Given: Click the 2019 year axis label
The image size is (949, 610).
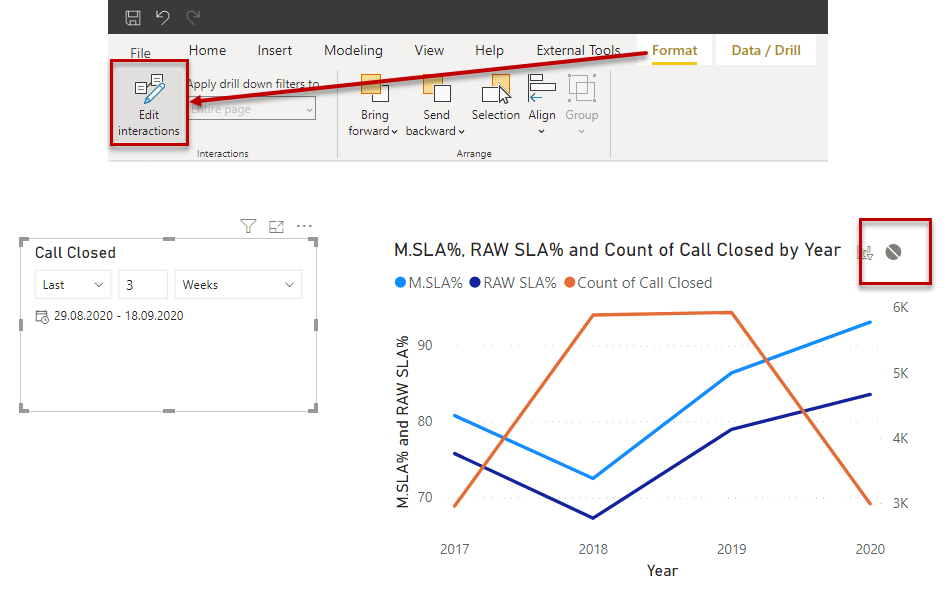Looking at the screenshot, I should pos(732,549).
